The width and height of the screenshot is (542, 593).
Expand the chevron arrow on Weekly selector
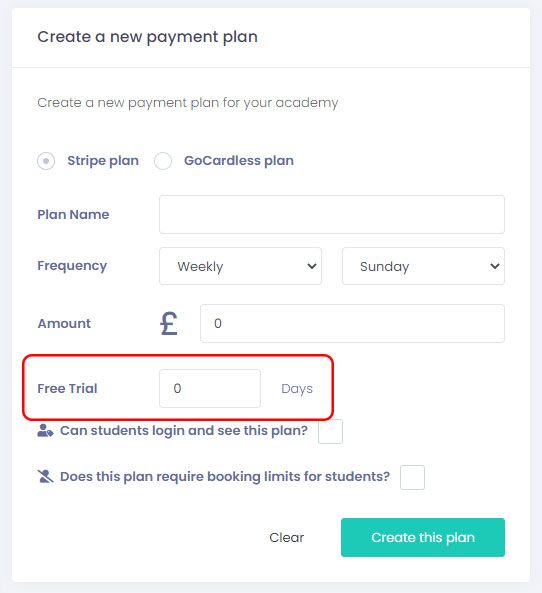(x=312, y=266)
